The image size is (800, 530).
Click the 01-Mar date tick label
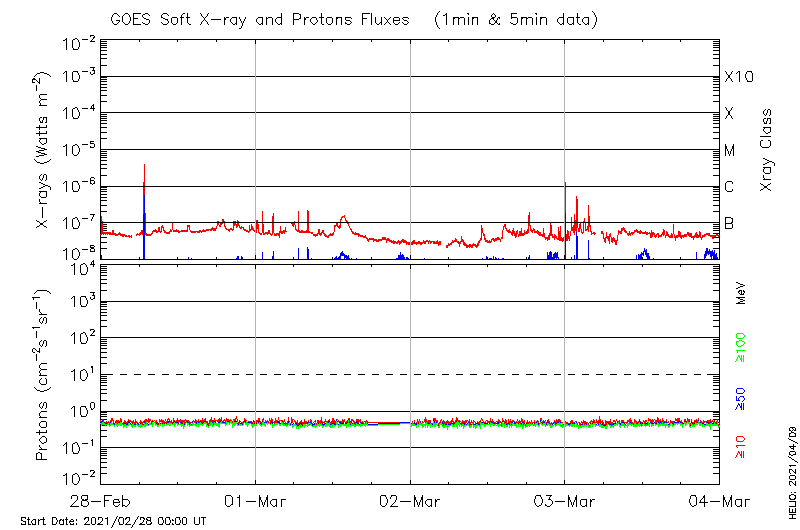point(256,501)
